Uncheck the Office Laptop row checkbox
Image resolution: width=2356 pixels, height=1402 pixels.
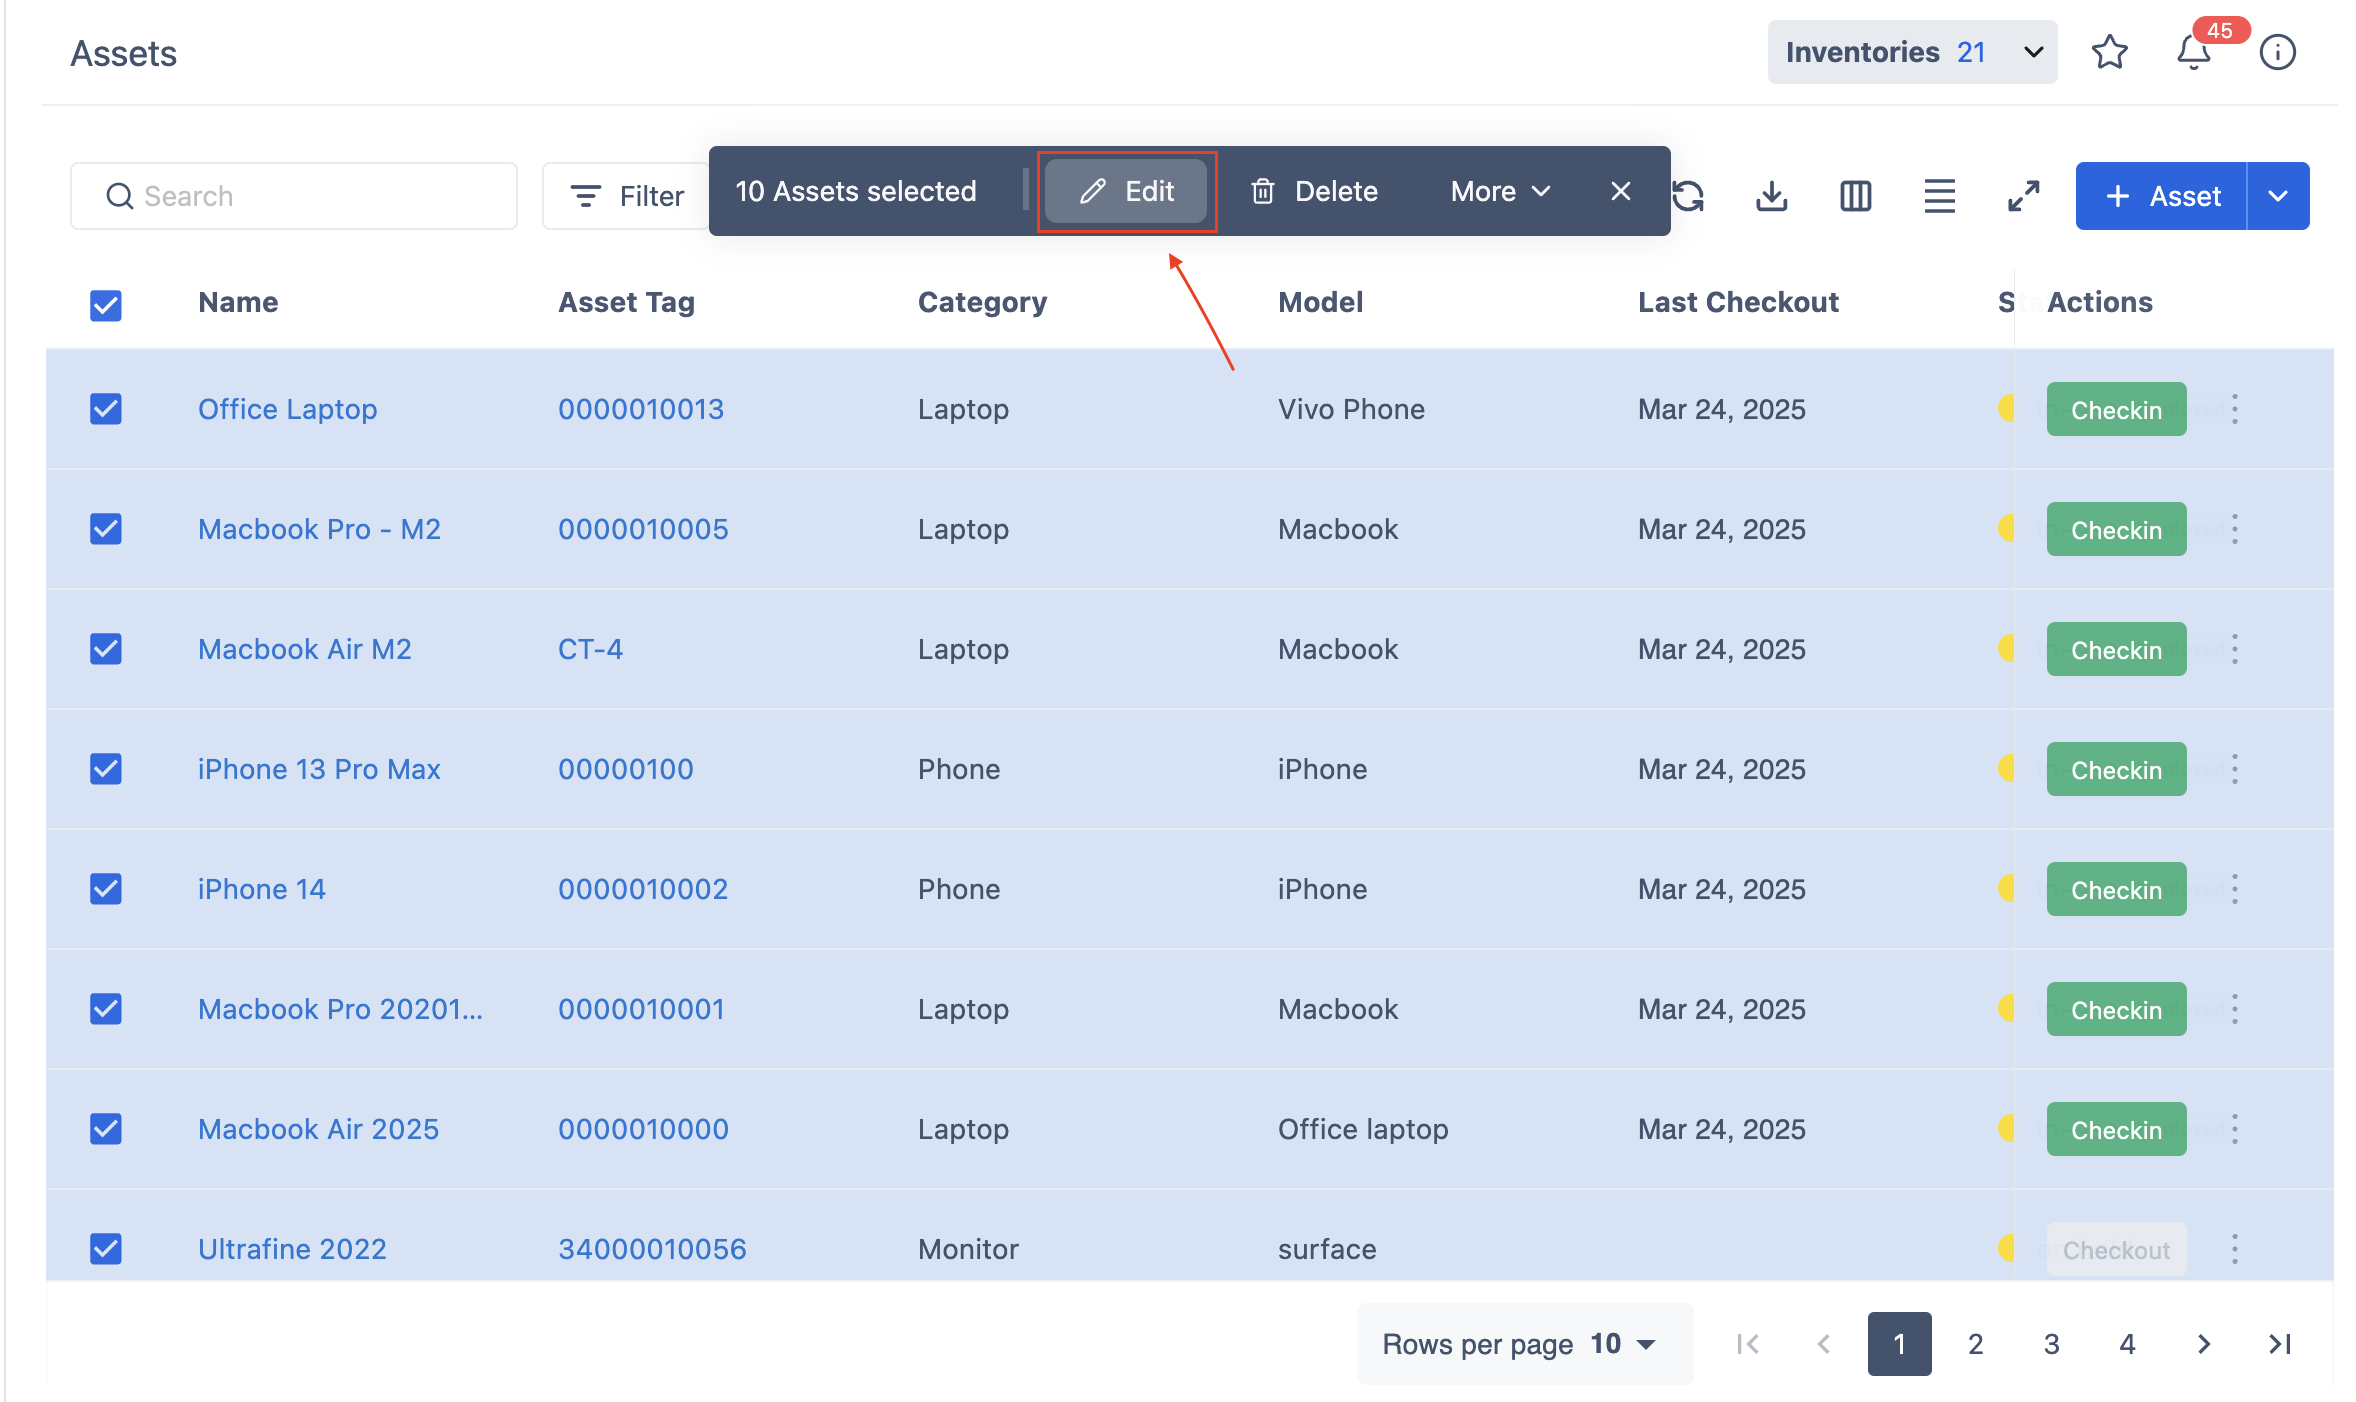[x=106, y=409]
